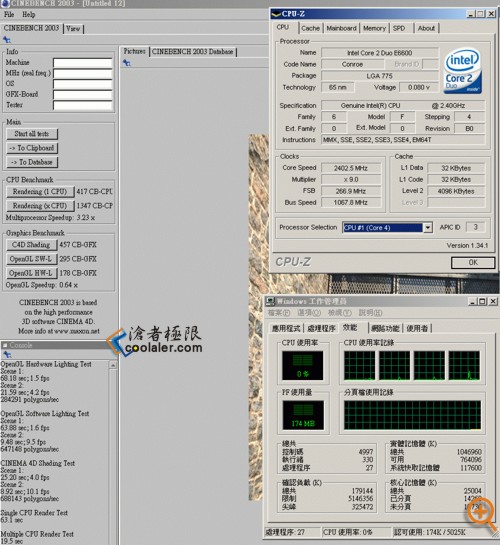This screenshot has height=545, width=500.
Task: Switch to 網路功能 tab in Task Manager
Action: pos(385,328)
